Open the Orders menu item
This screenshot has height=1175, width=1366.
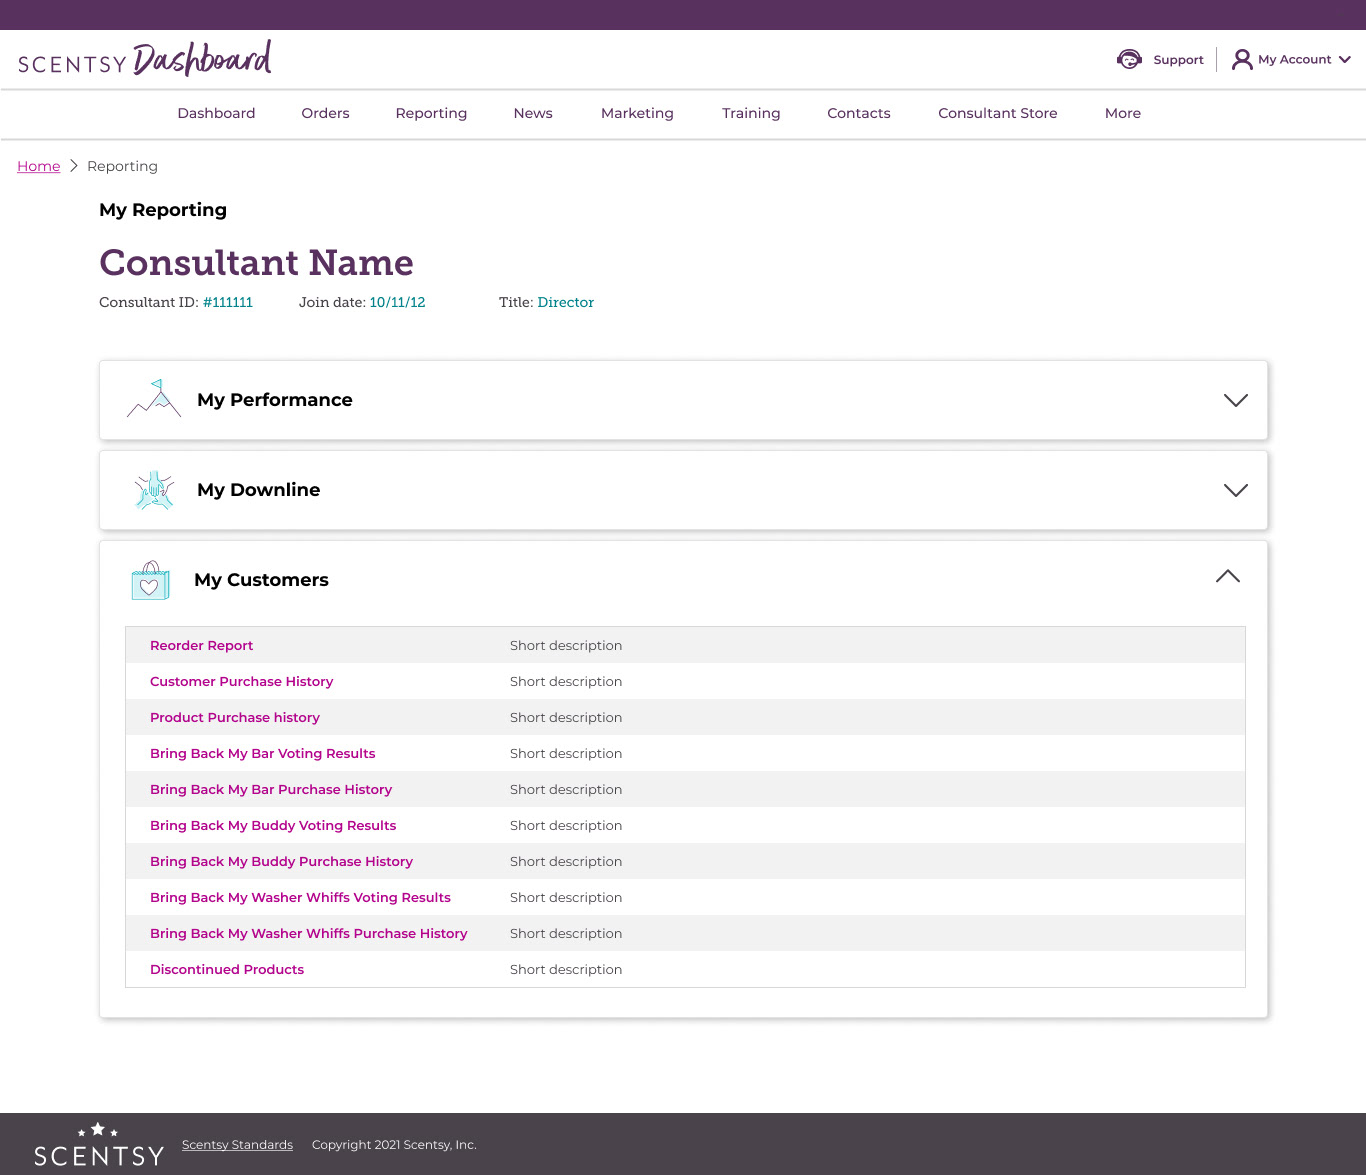point(325,113)
